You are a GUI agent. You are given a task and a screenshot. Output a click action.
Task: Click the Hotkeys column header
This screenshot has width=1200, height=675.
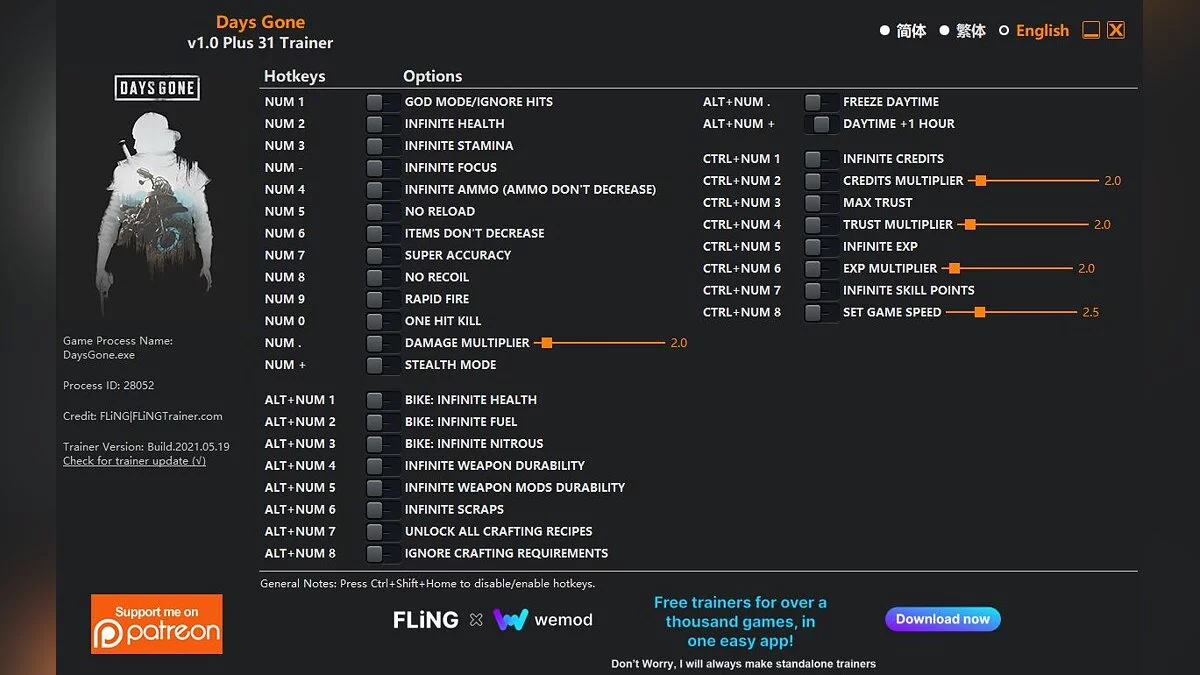coord(294,76)
